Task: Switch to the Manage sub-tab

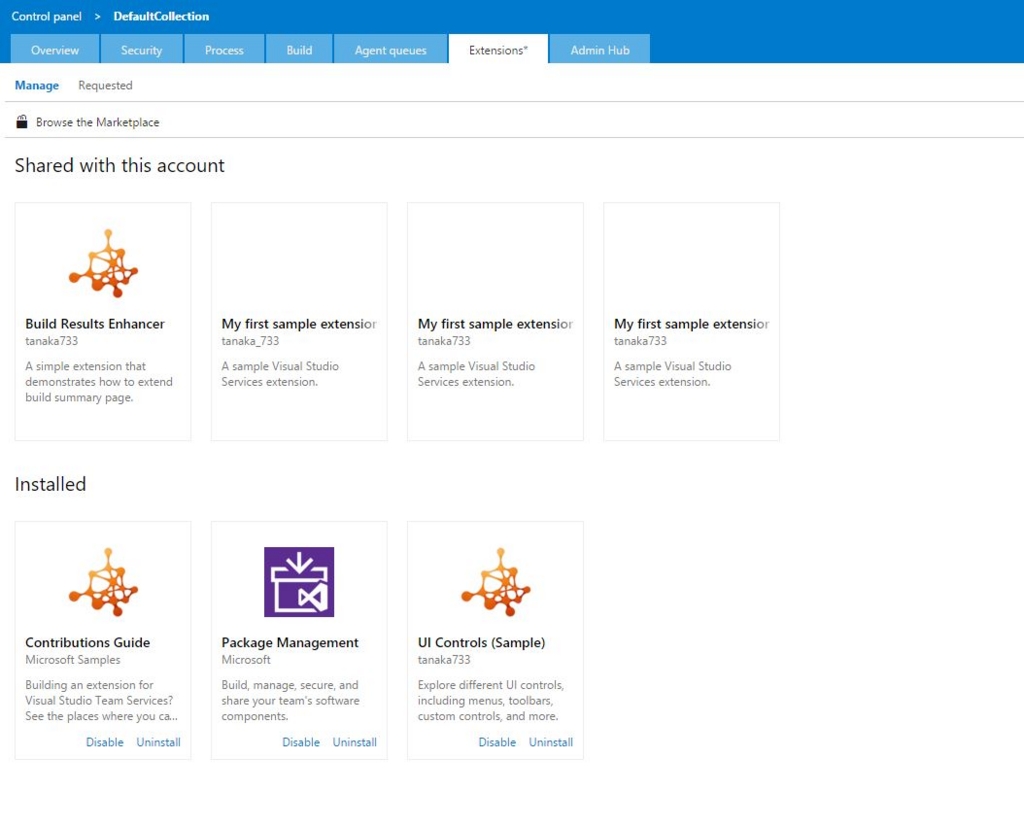Action: tap(37, 85)
